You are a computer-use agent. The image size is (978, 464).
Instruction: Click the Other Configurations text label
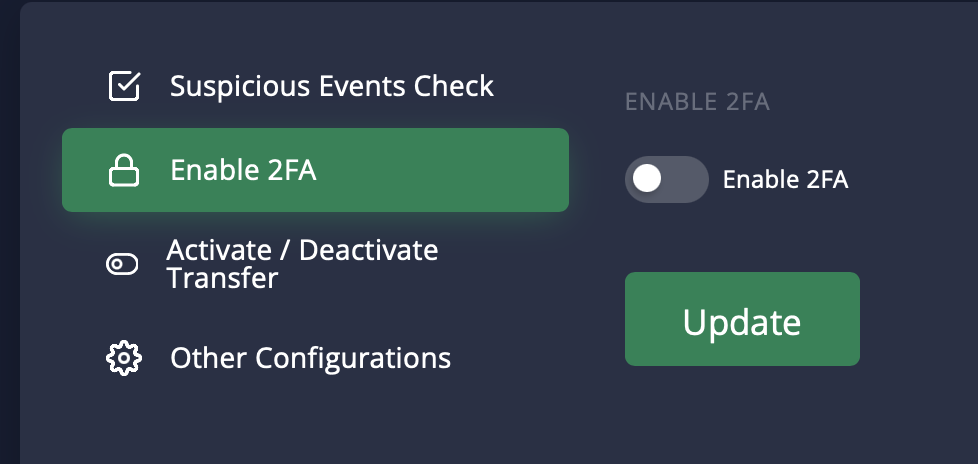pyautogui.click(x=310, y=357)
